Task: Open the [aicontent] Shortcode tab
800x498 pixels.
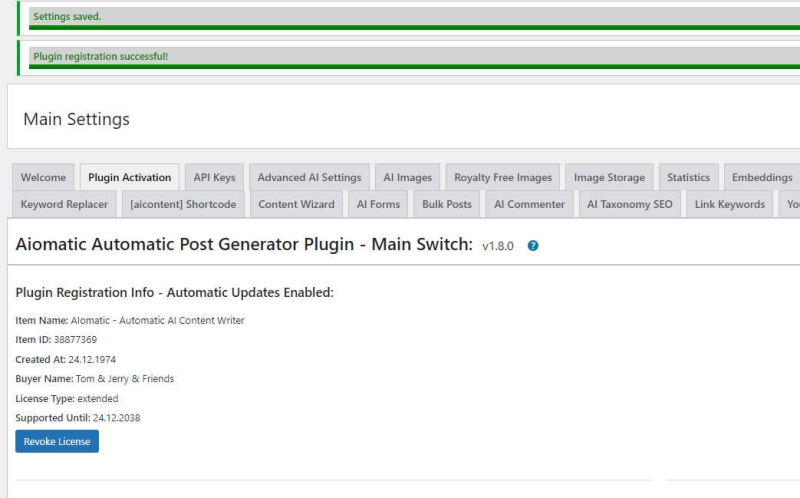Action: [183, 204]
